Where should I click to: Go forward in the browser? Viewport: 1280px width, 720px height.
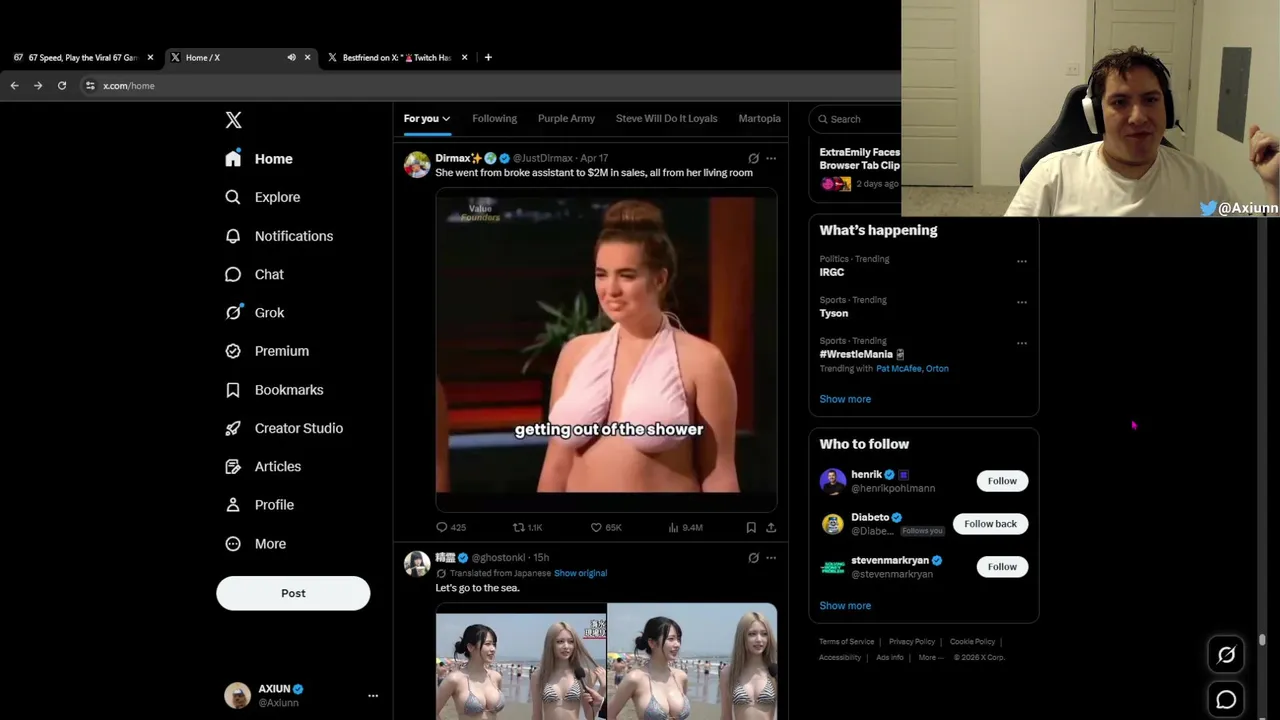(x=38, y=86)
